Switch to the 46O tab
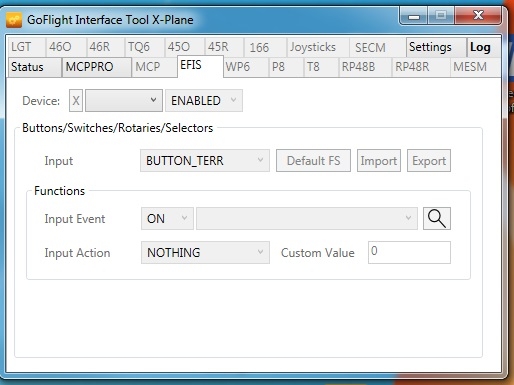 pos(66,47)
